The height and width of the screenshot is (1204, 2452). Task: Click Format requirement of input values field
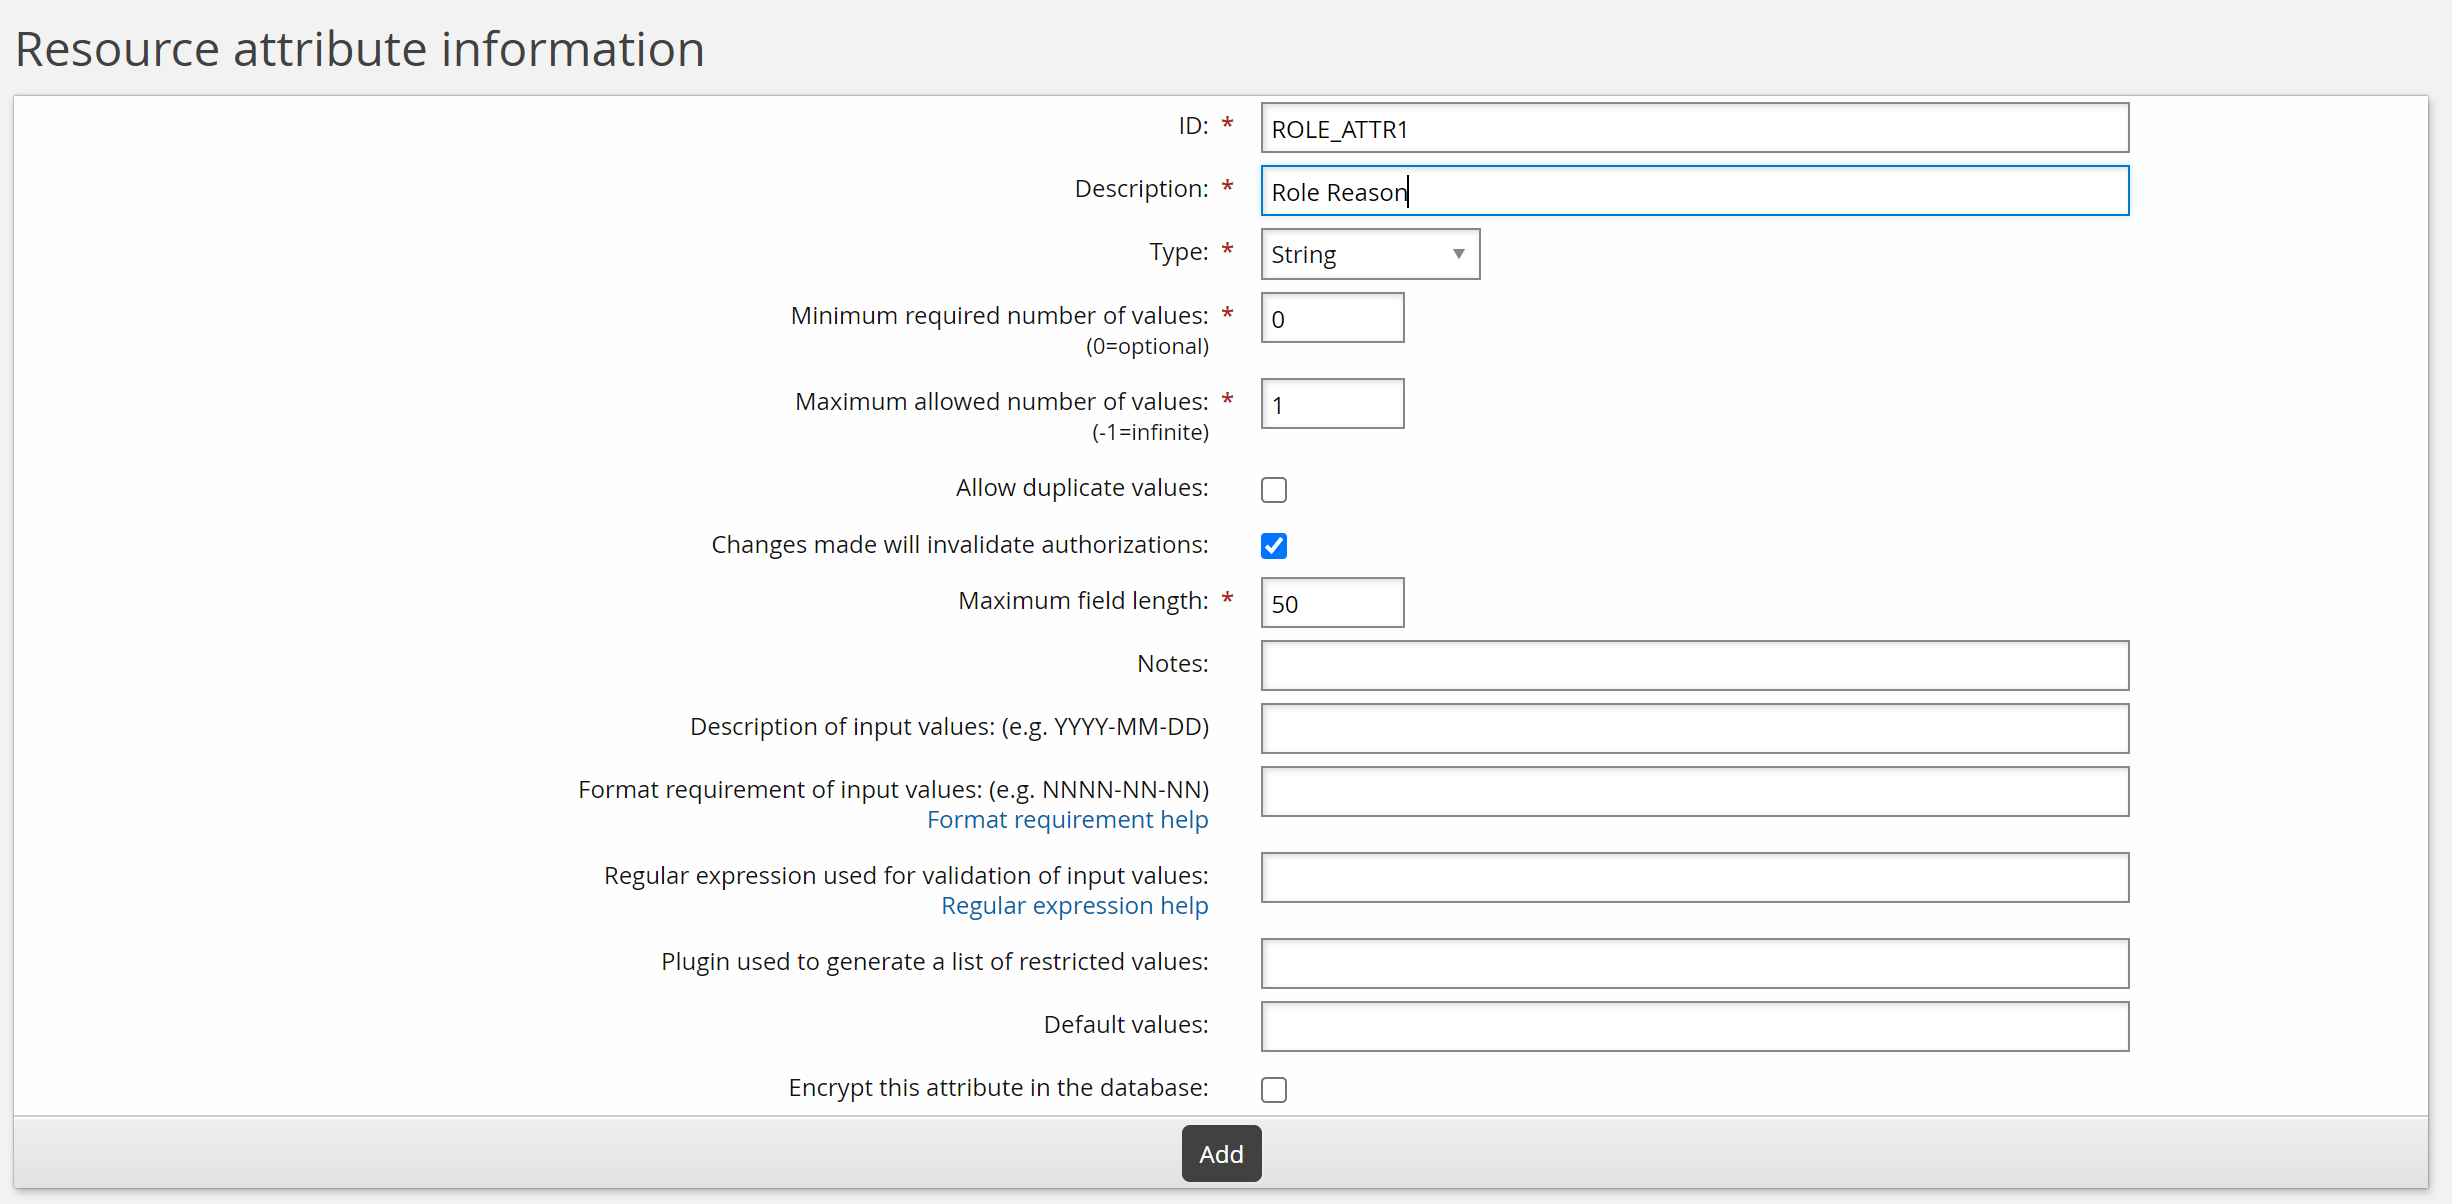pos(1694,792)
